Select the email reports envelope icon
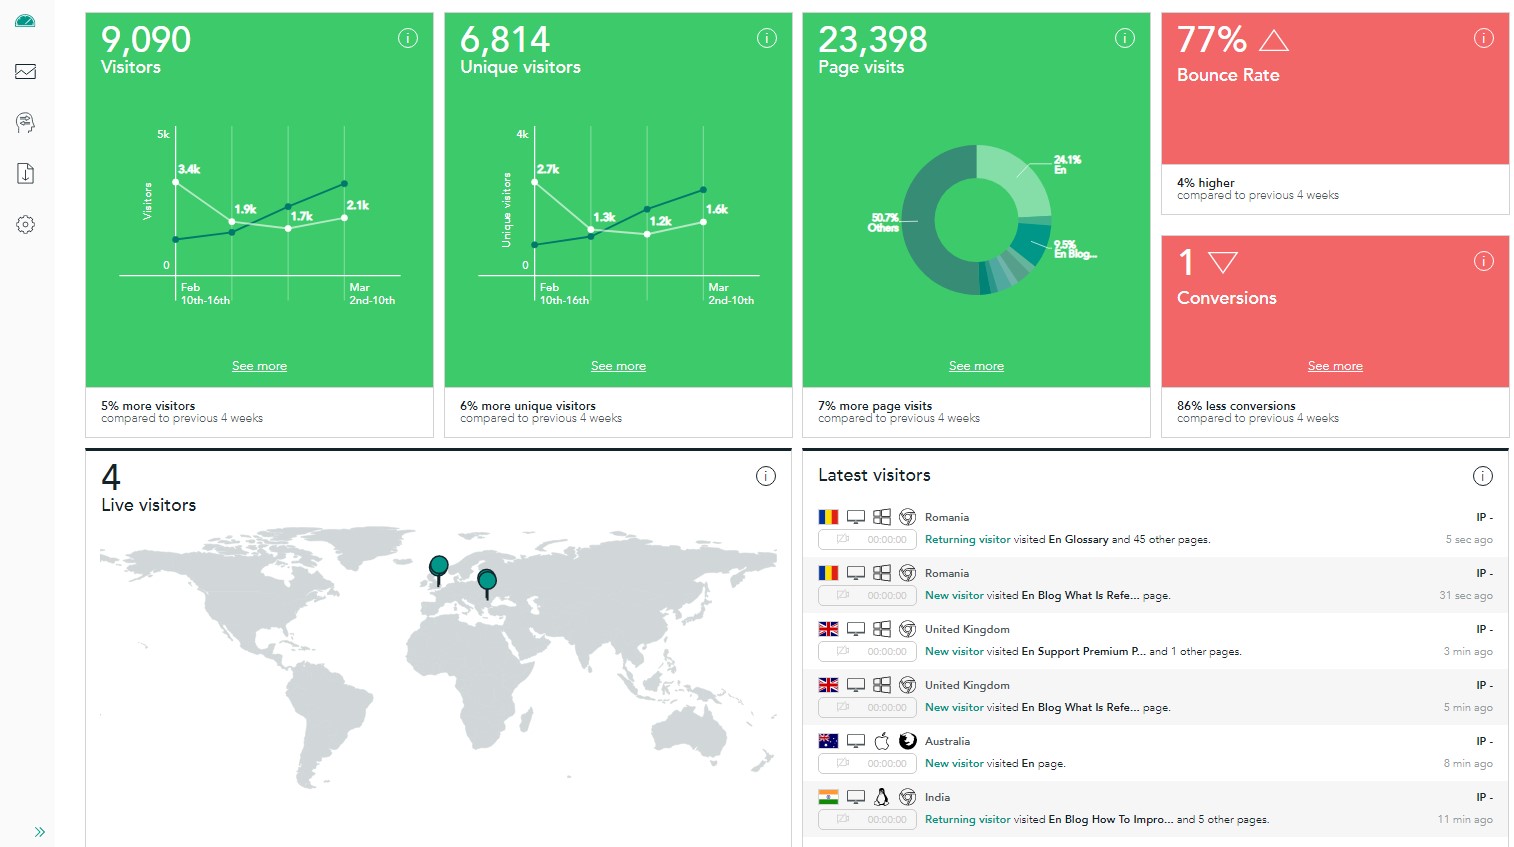1514x847 pixels. point(25,71)
